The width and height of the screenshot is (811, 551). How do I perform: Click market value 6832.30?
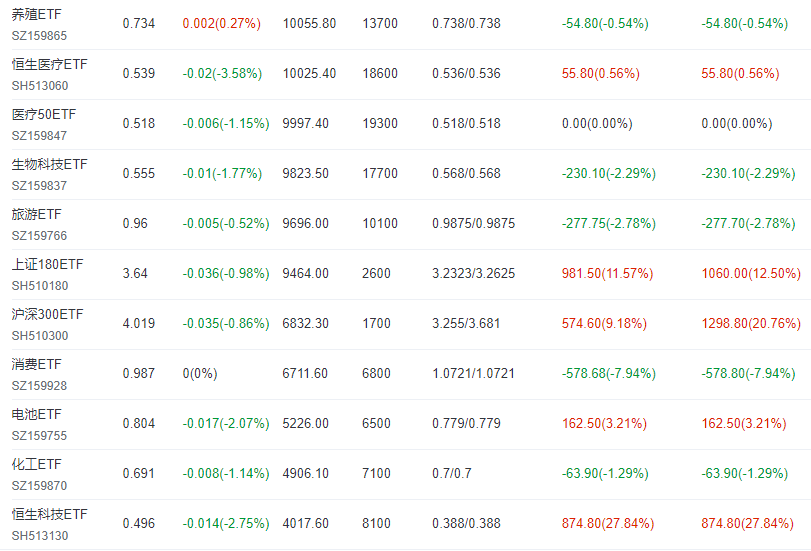[x=306, y=323]
